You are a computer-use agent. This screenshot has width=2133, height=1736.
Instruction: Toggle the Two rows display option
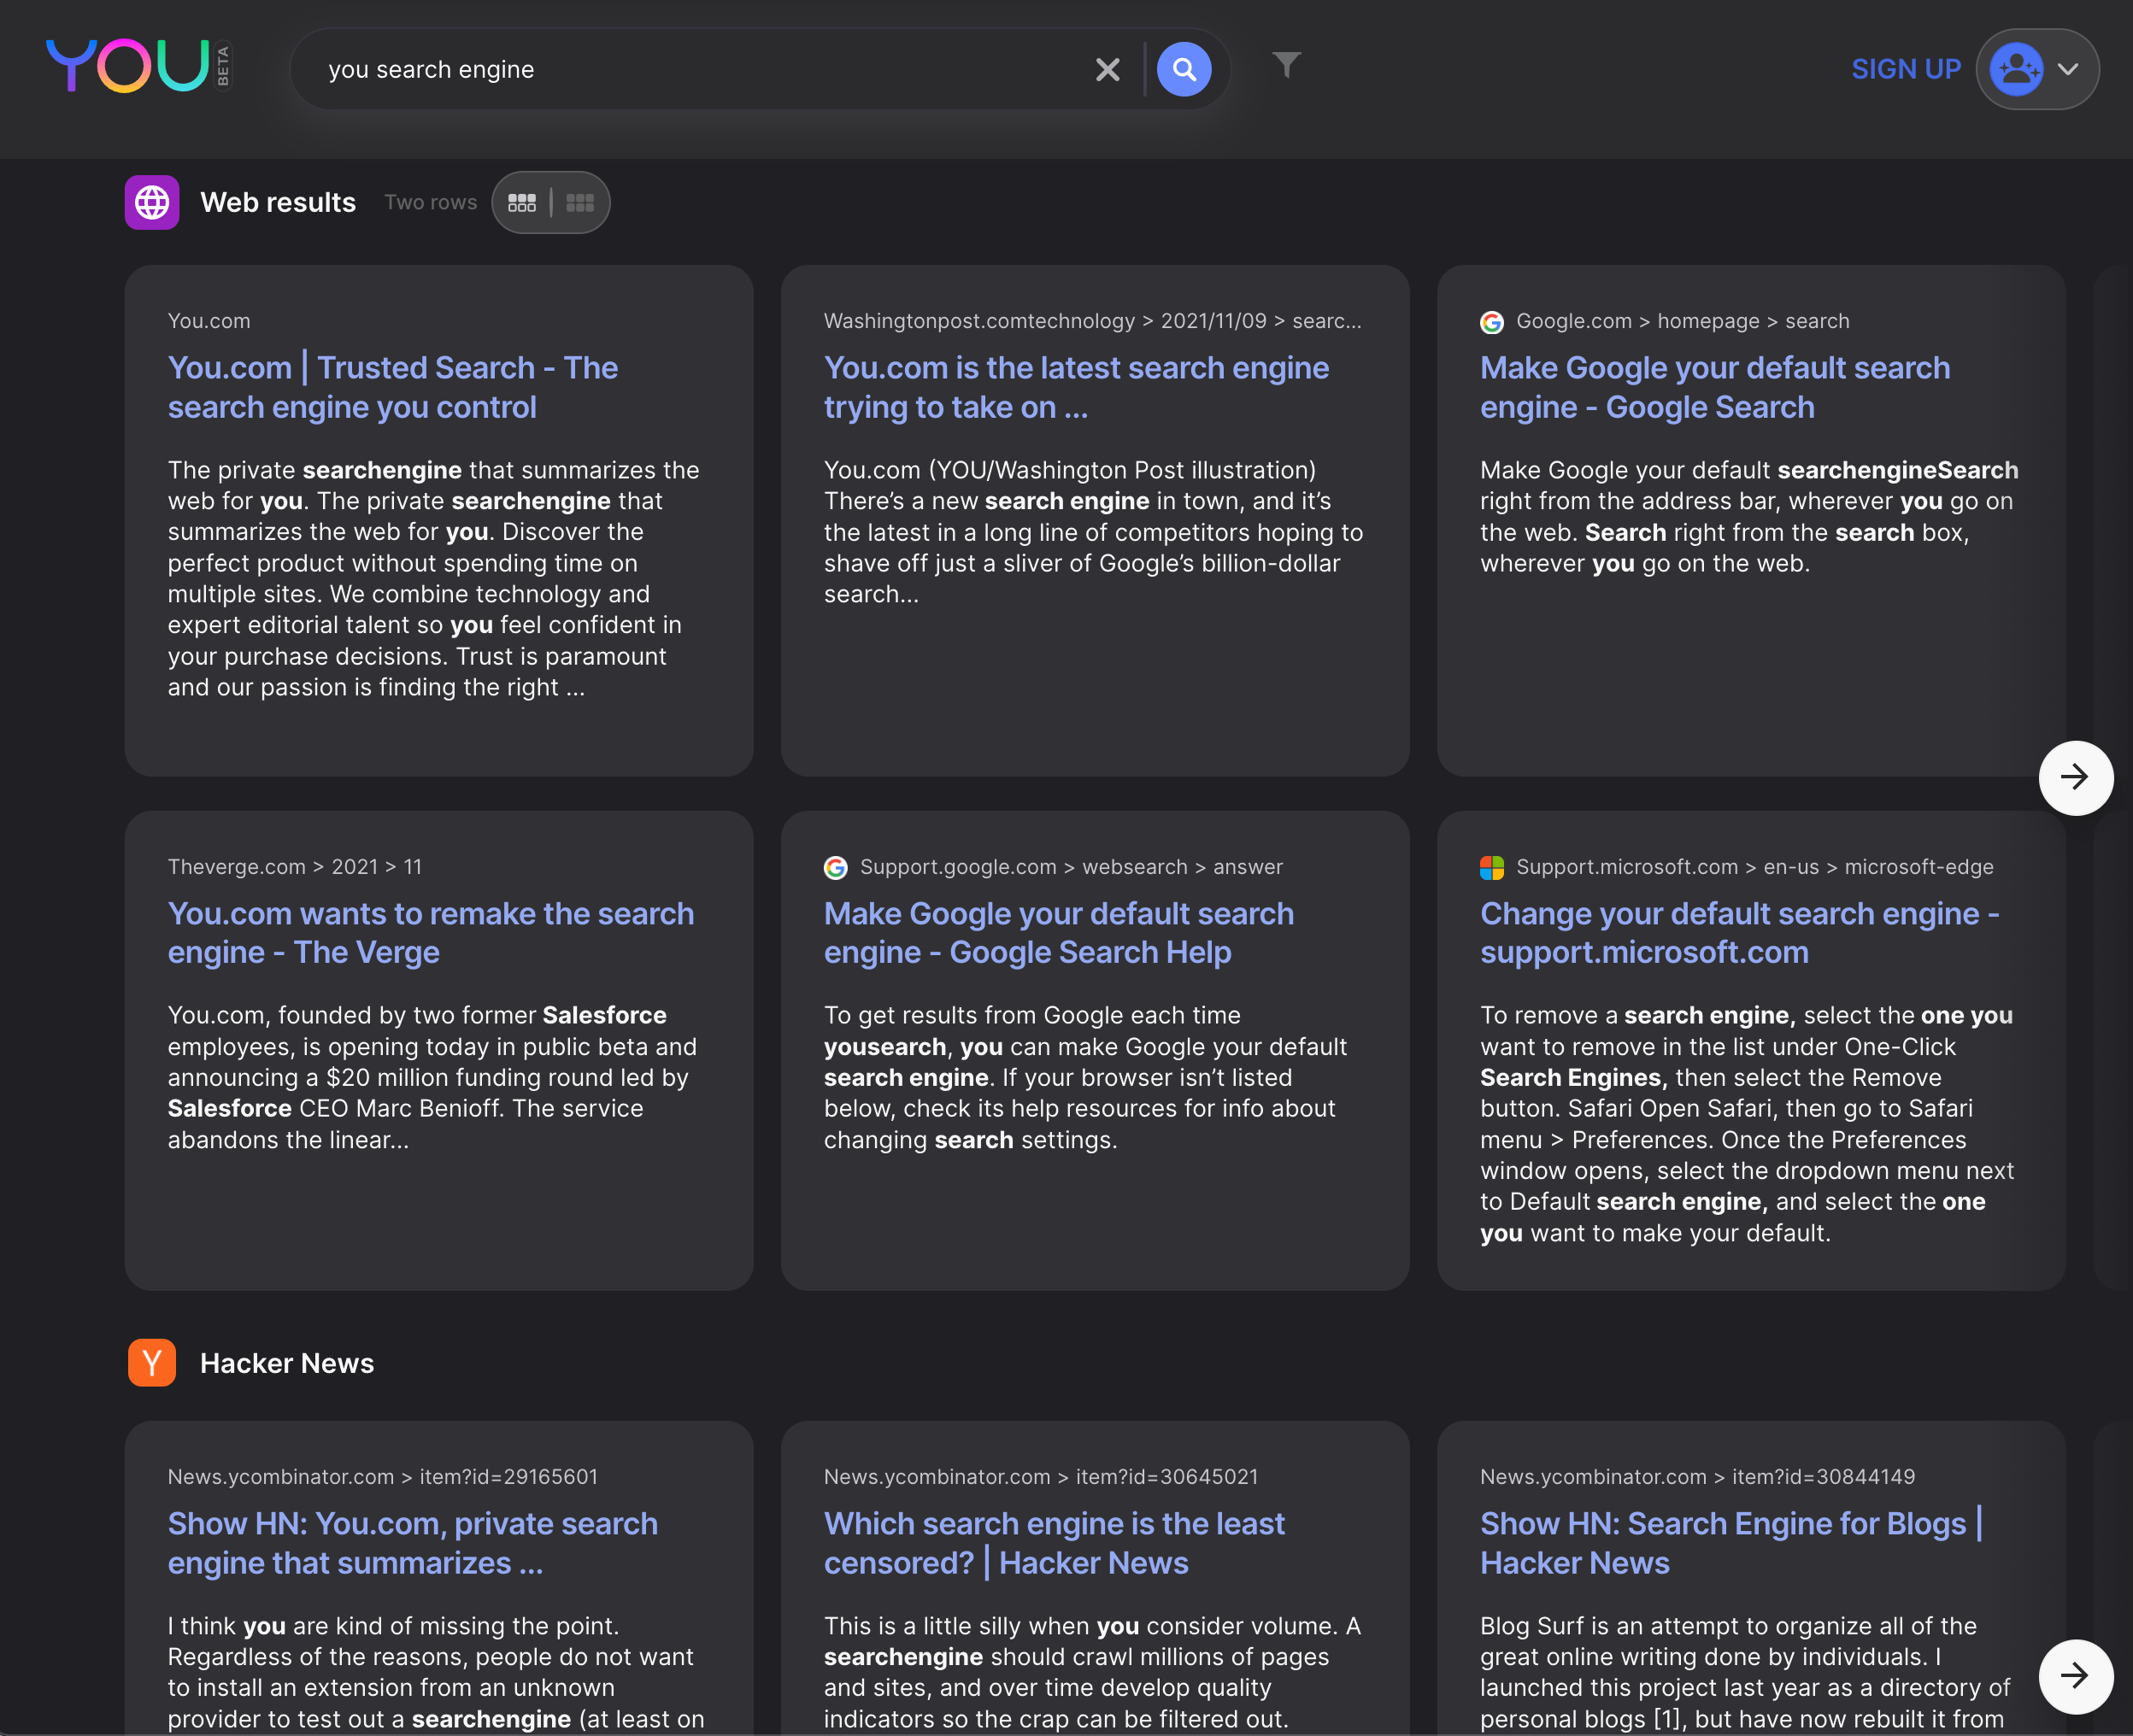click(x=430, y=202)
